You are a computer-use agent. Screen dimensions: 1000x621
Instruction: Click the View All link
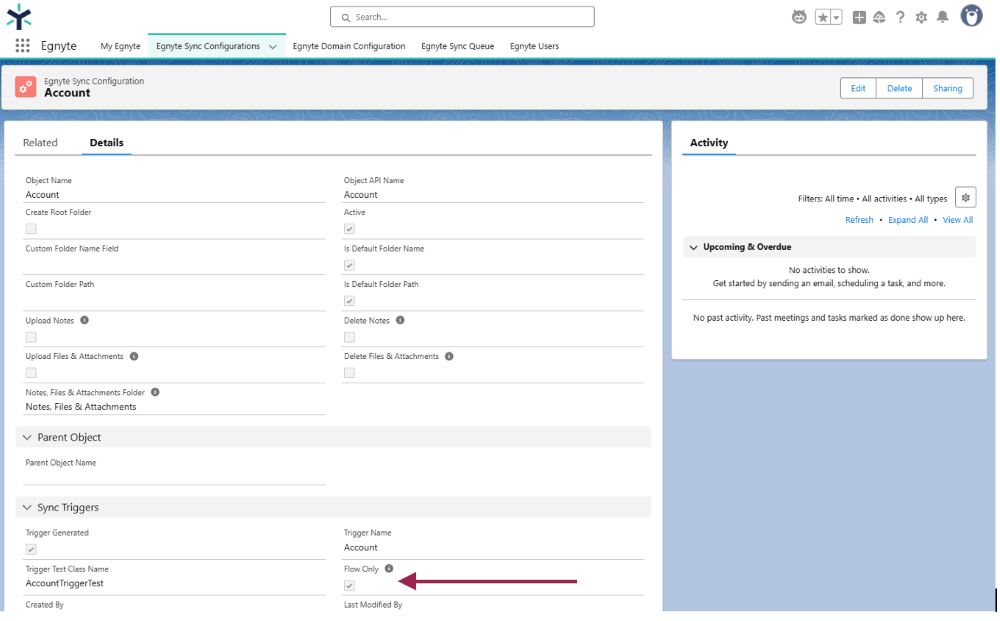click(x=958, y=220)
